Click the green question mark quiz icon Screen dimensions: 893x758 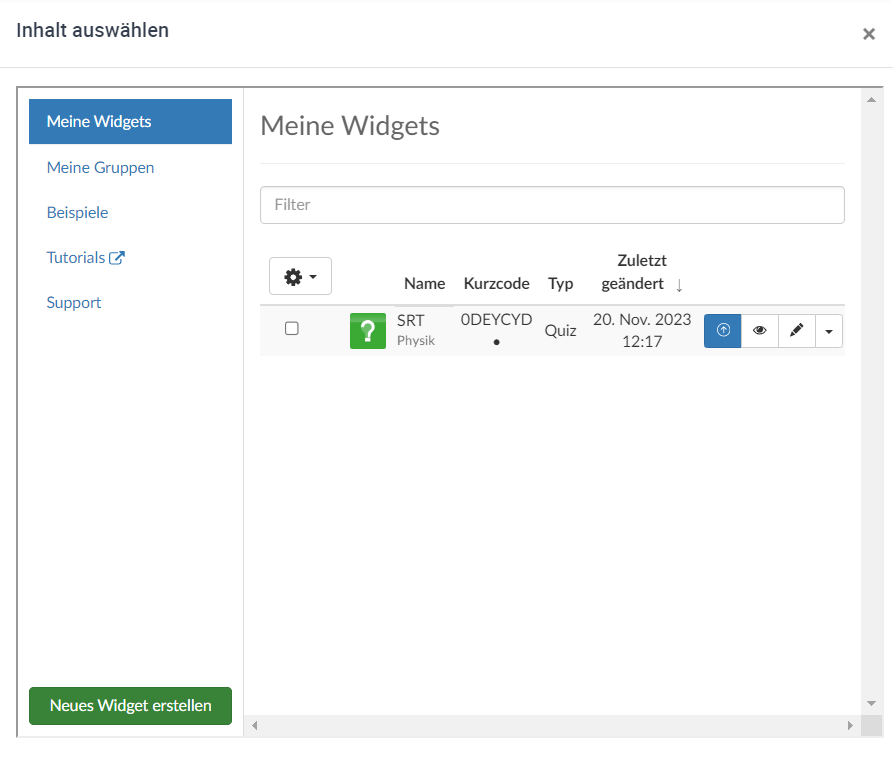click(x=367, y=331)
